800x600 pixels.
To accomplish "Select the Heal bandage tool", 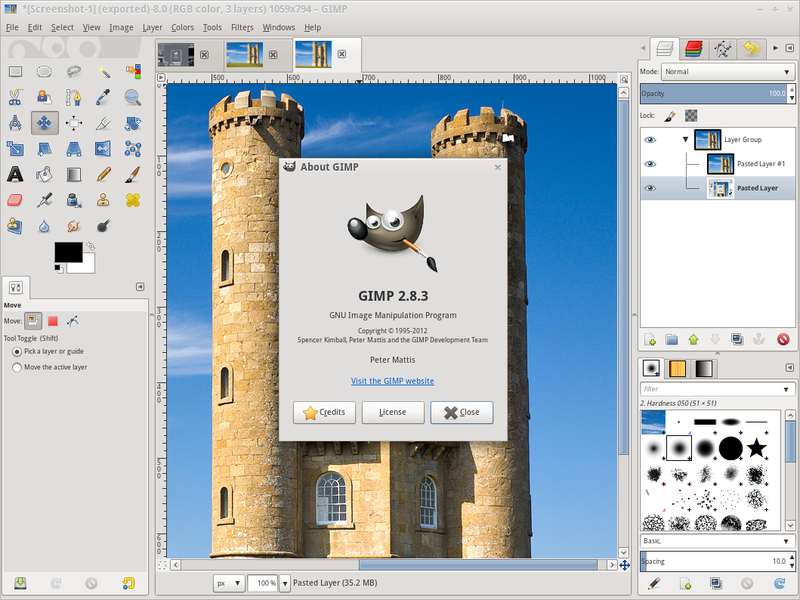I will 133,200.
